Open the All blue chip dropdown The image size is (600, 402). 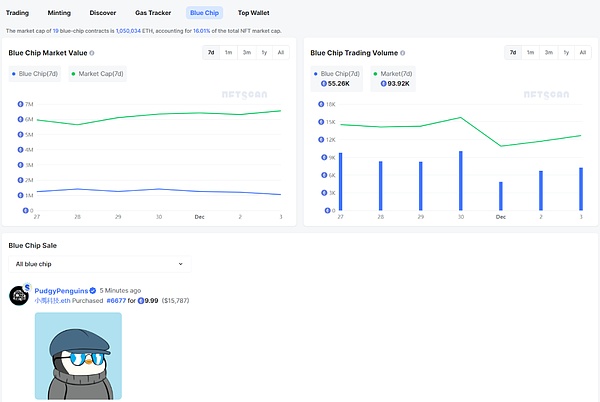(x=99, y=264)
